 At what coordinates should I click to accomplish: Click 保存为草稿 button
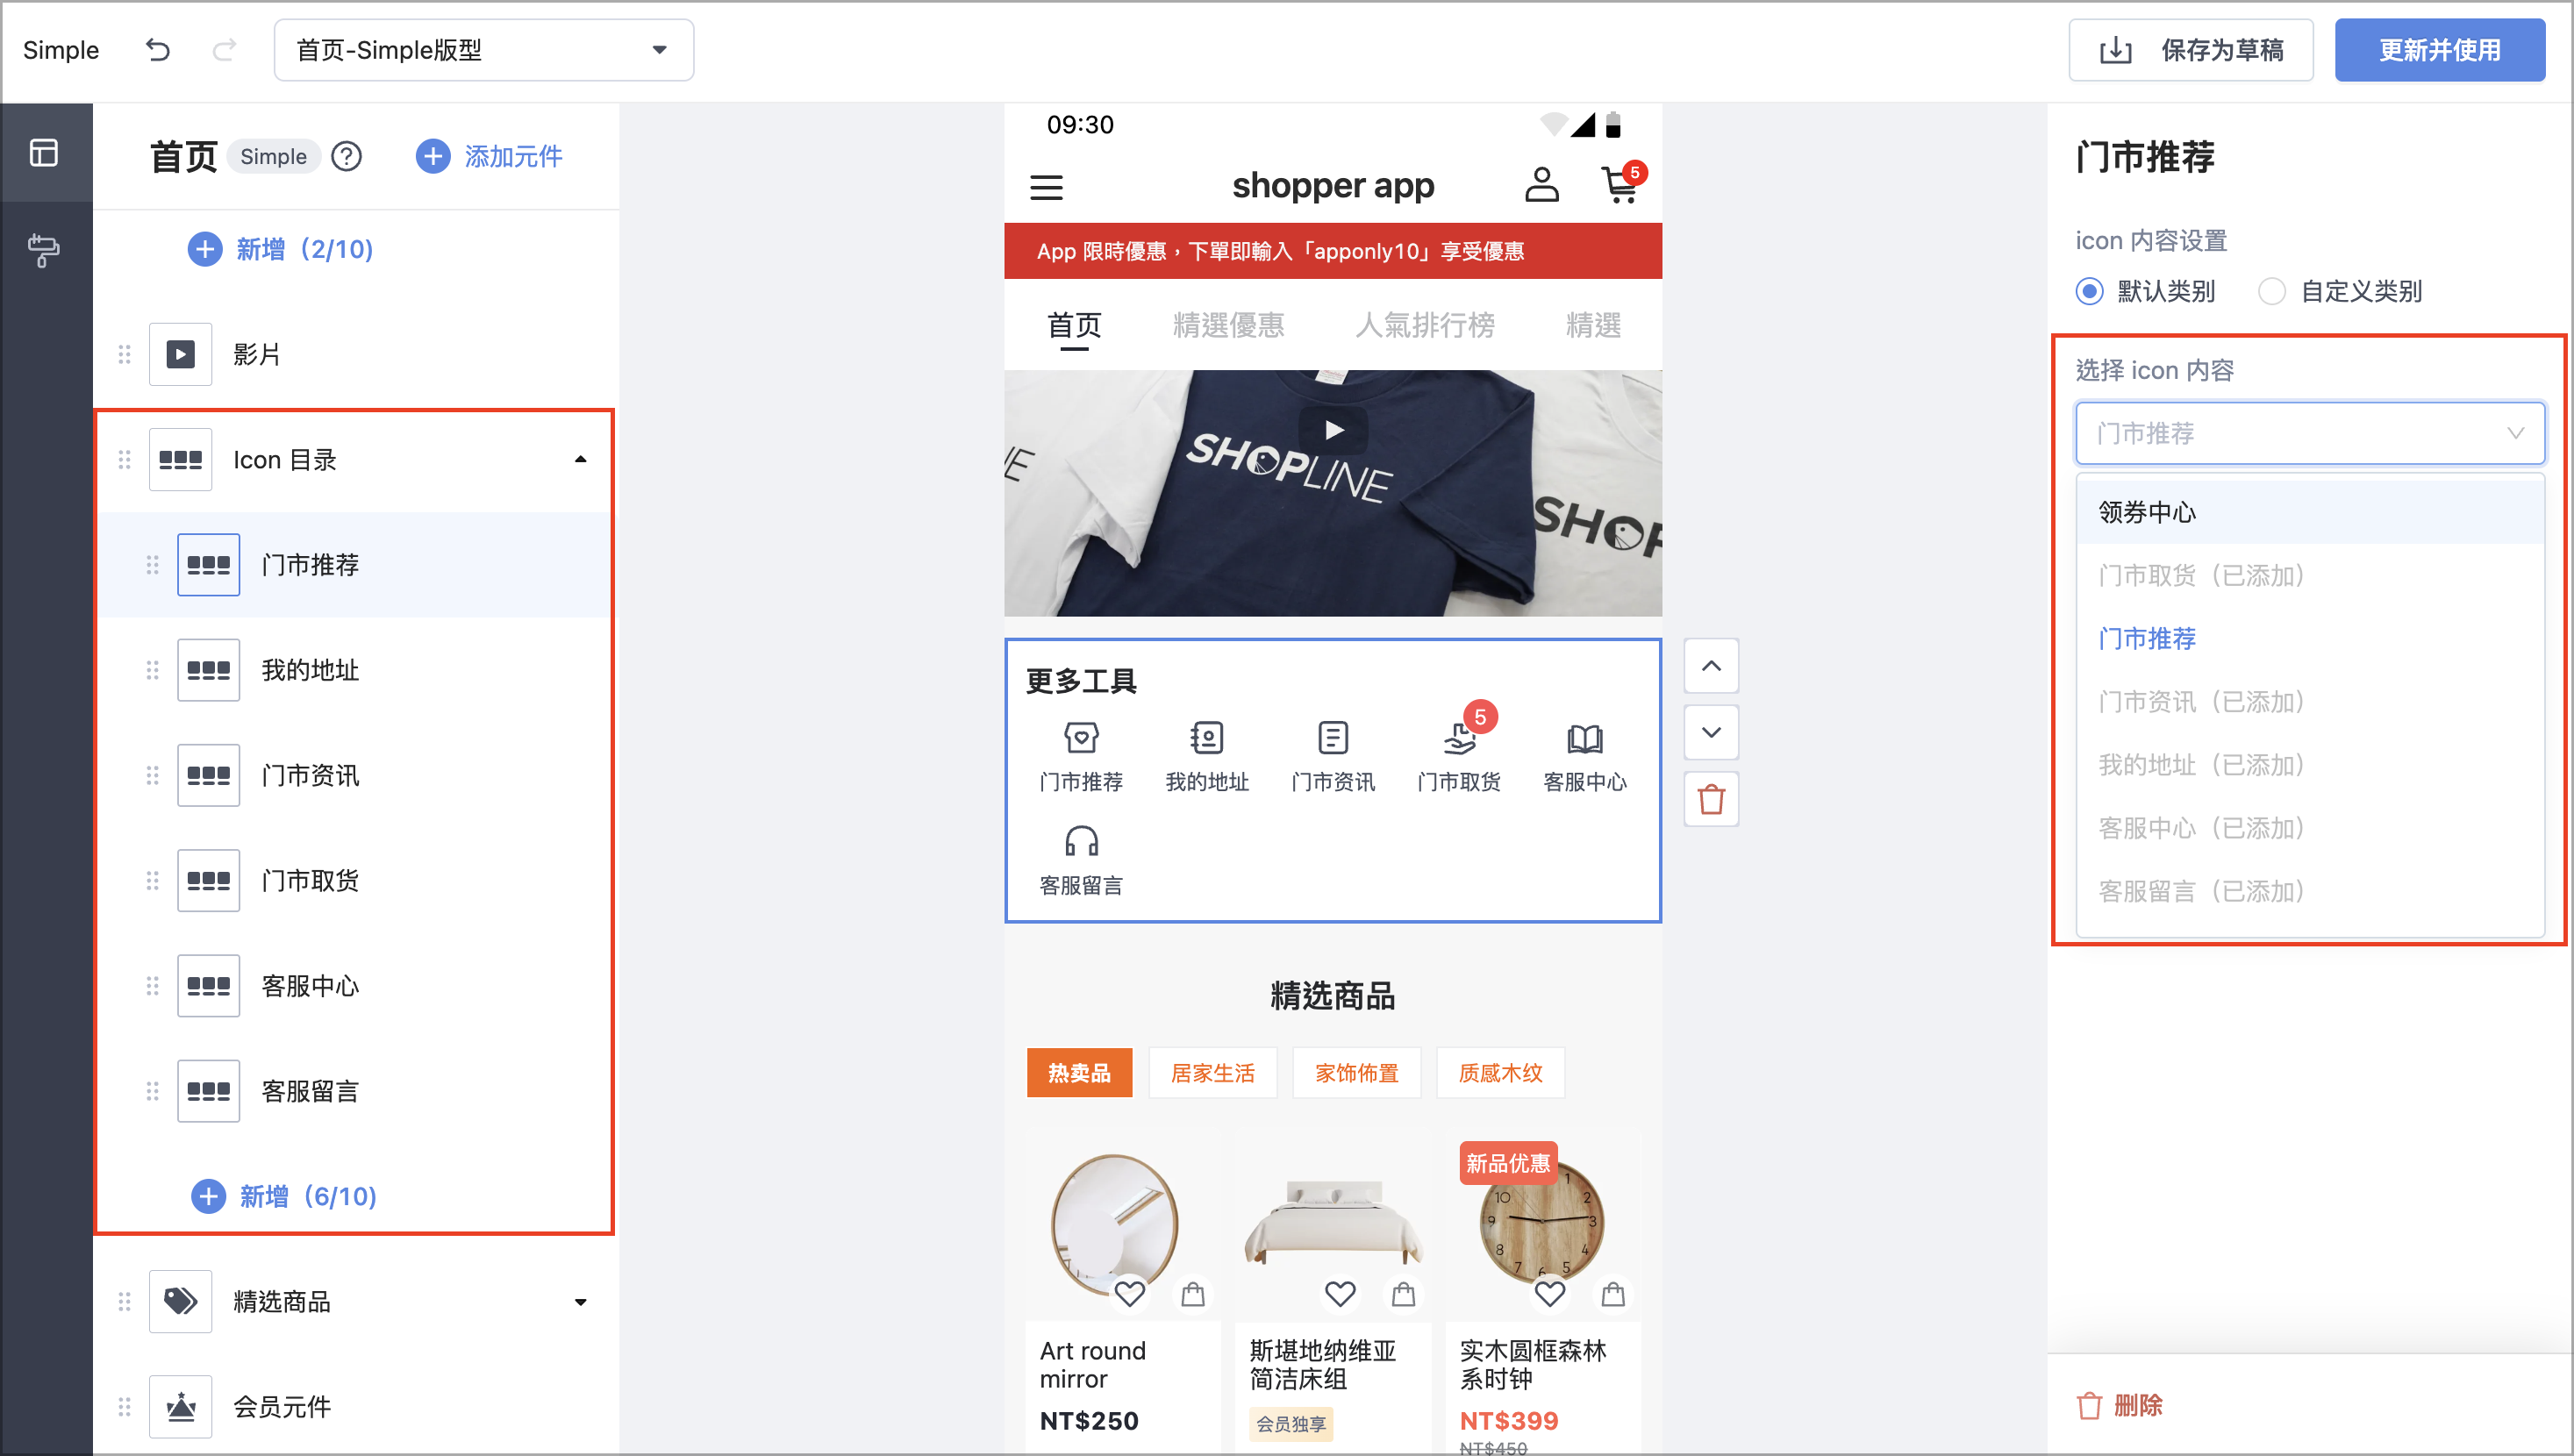[x=2190, y=50]
